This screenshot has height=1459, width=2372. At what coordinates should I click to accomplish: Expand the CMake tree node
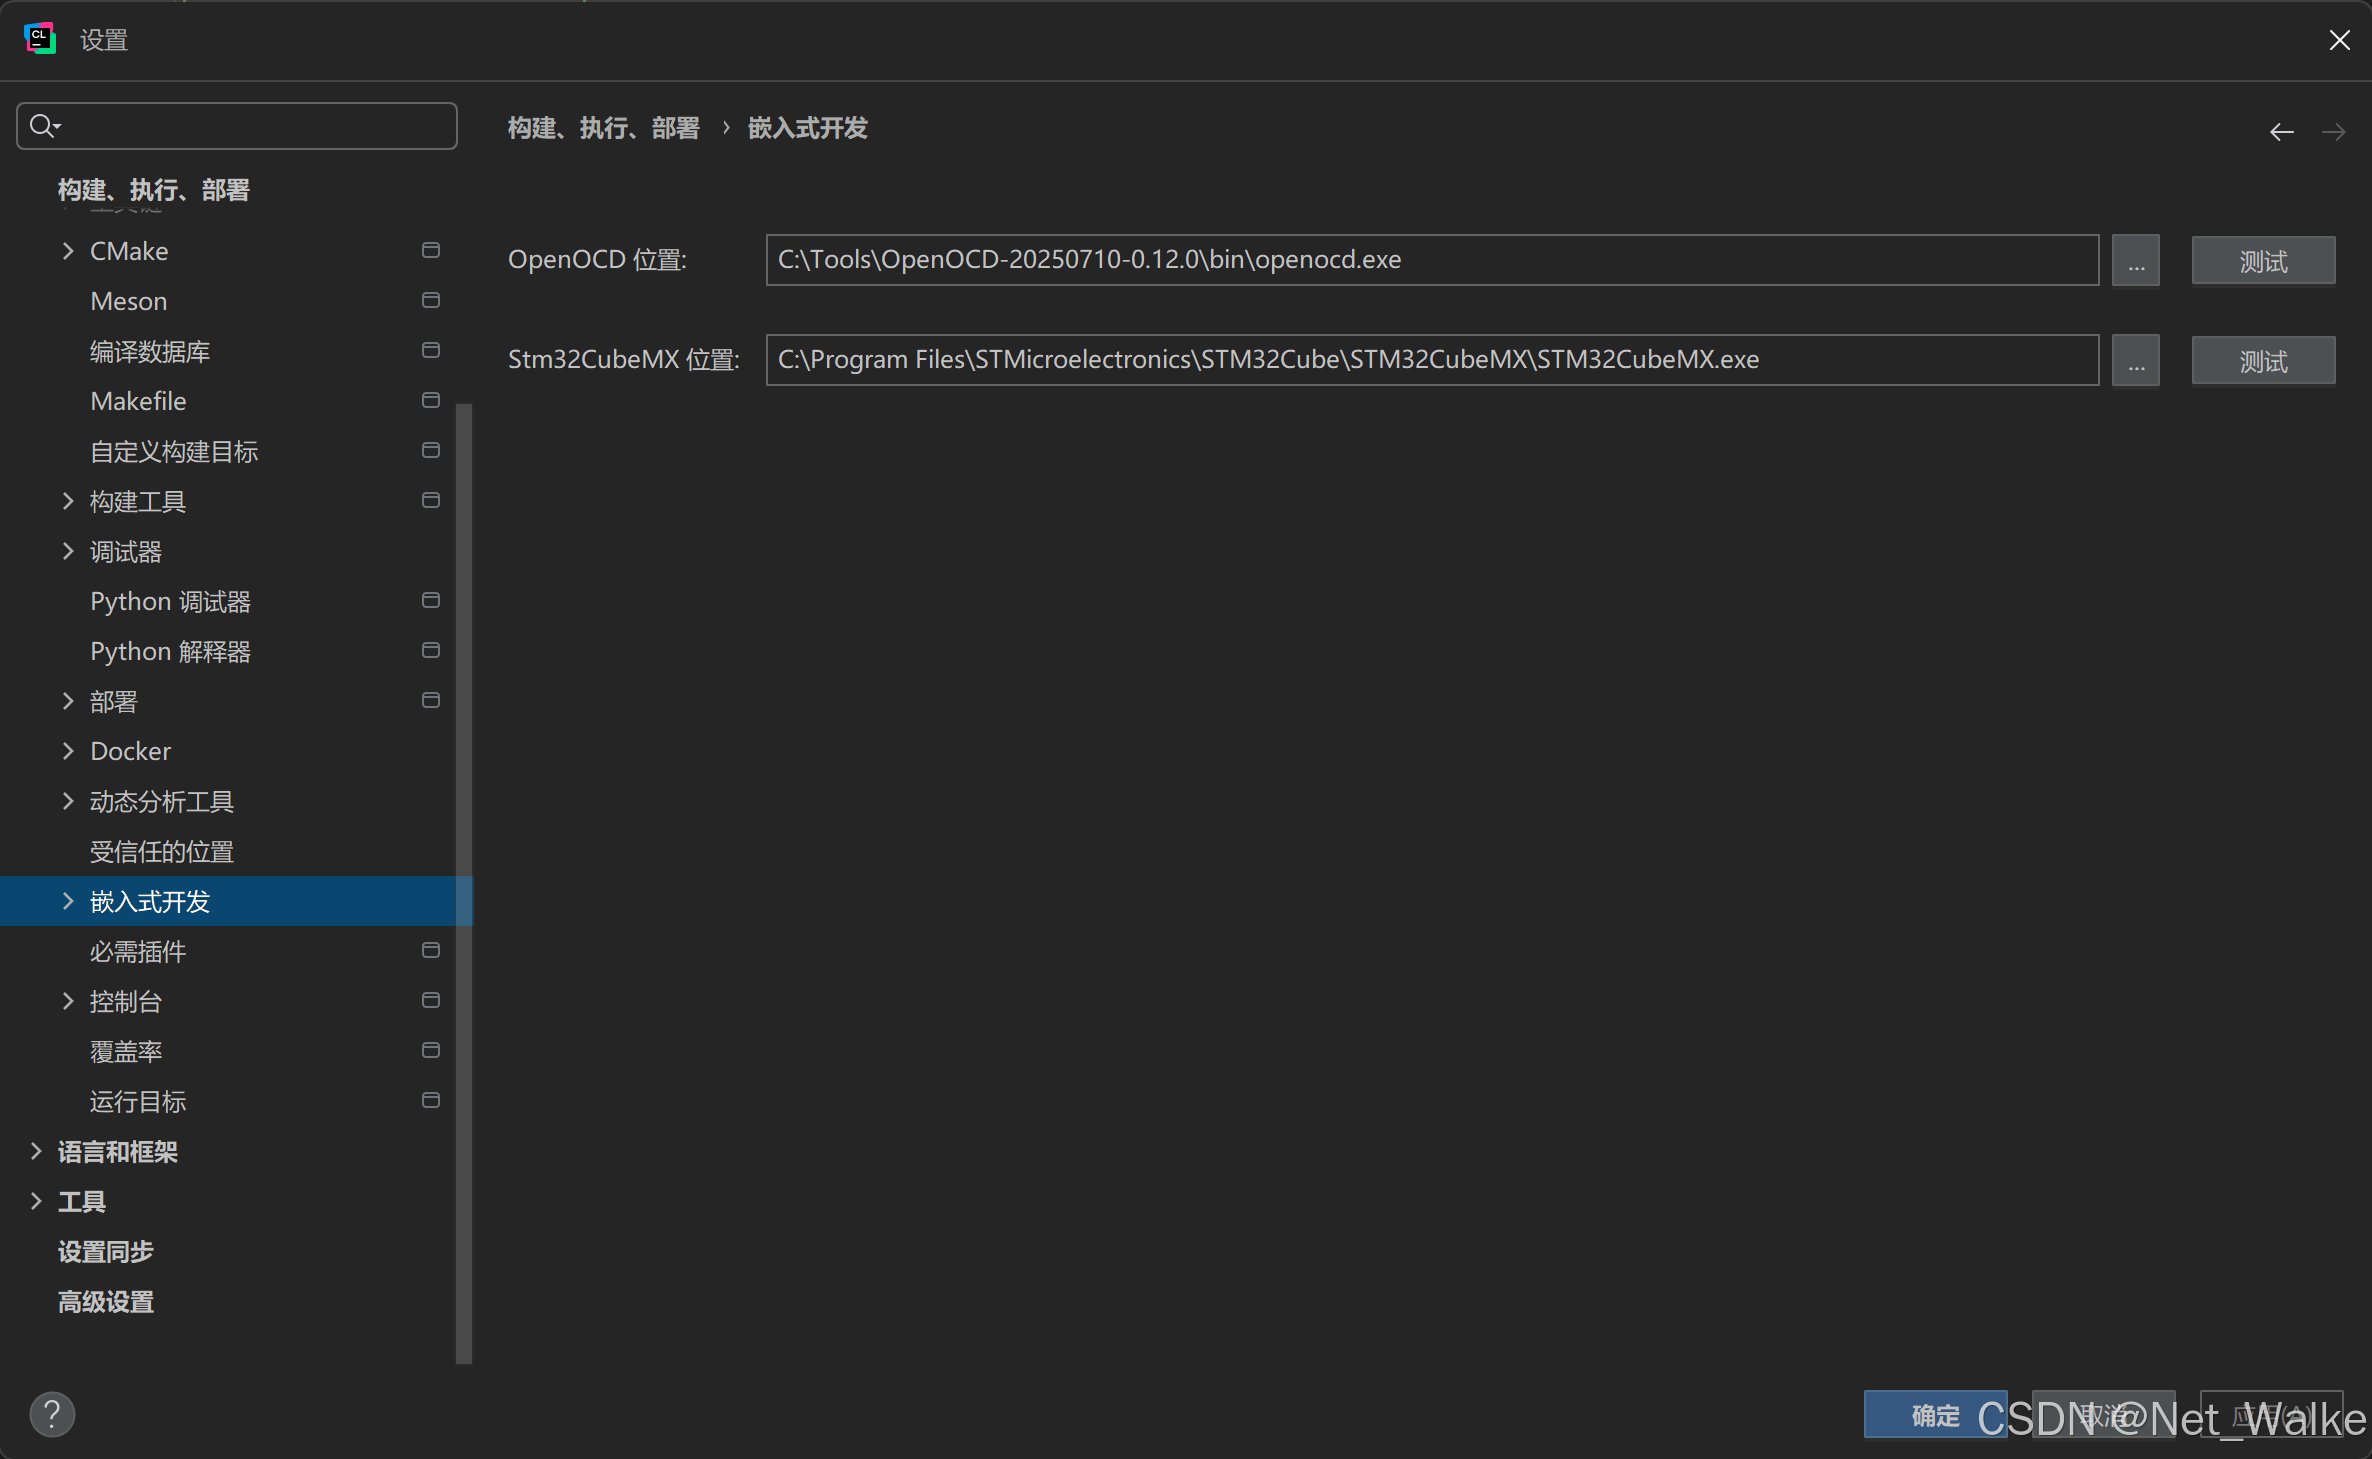pyautogui.click(x=68, y=251)
